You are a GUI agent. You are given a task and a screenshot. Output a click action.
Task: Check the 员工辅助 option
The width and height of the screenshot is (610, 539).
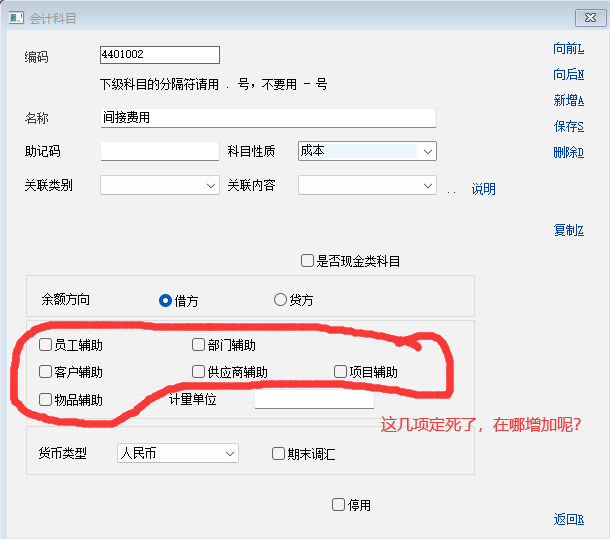[x=46, y=345]
